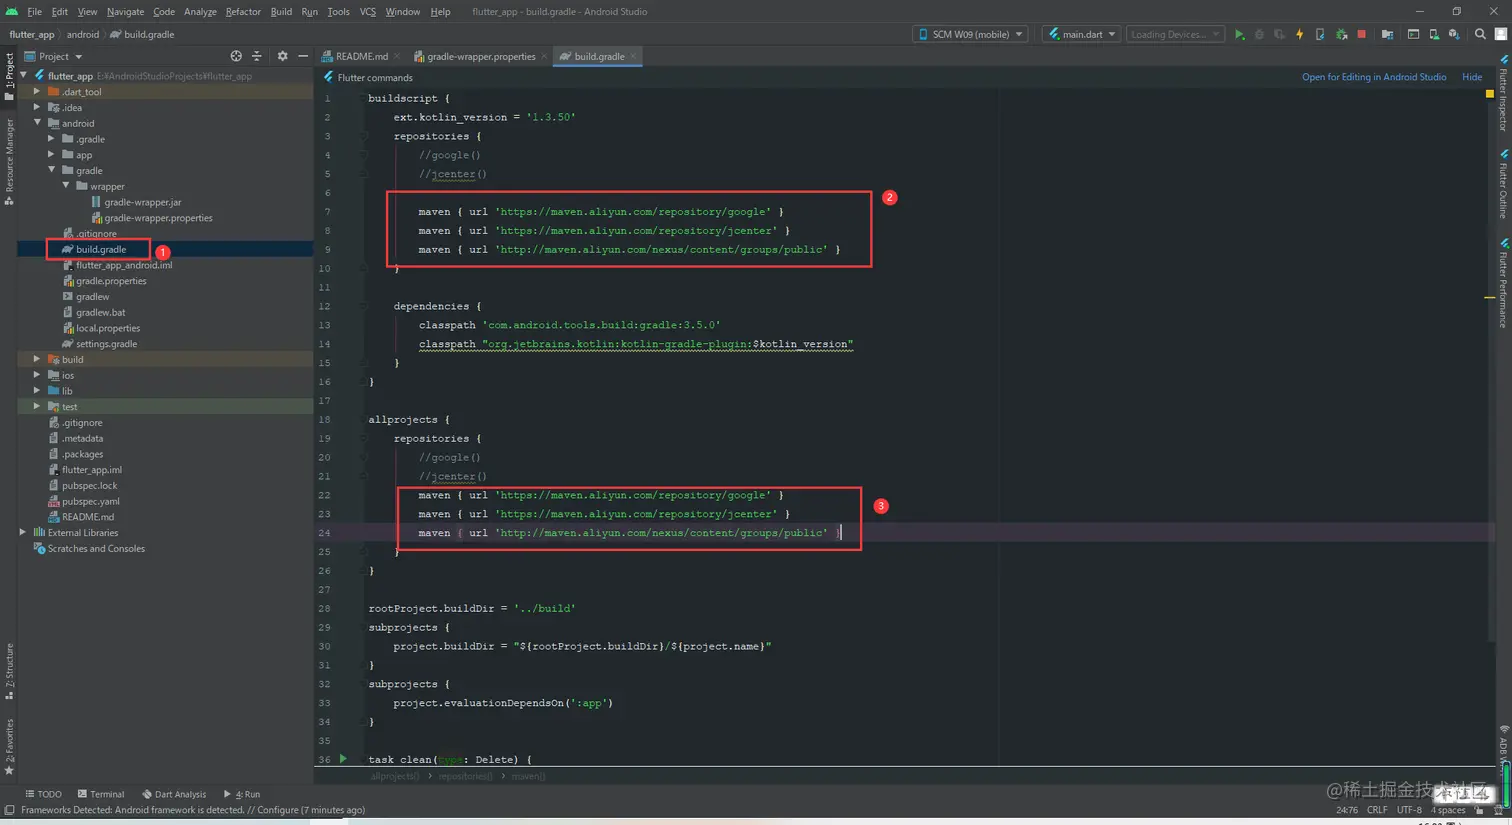This screenshot has height=825, width=1512.
Task: Click CRLF line separator in status bar
Action: coord(1377,810)
